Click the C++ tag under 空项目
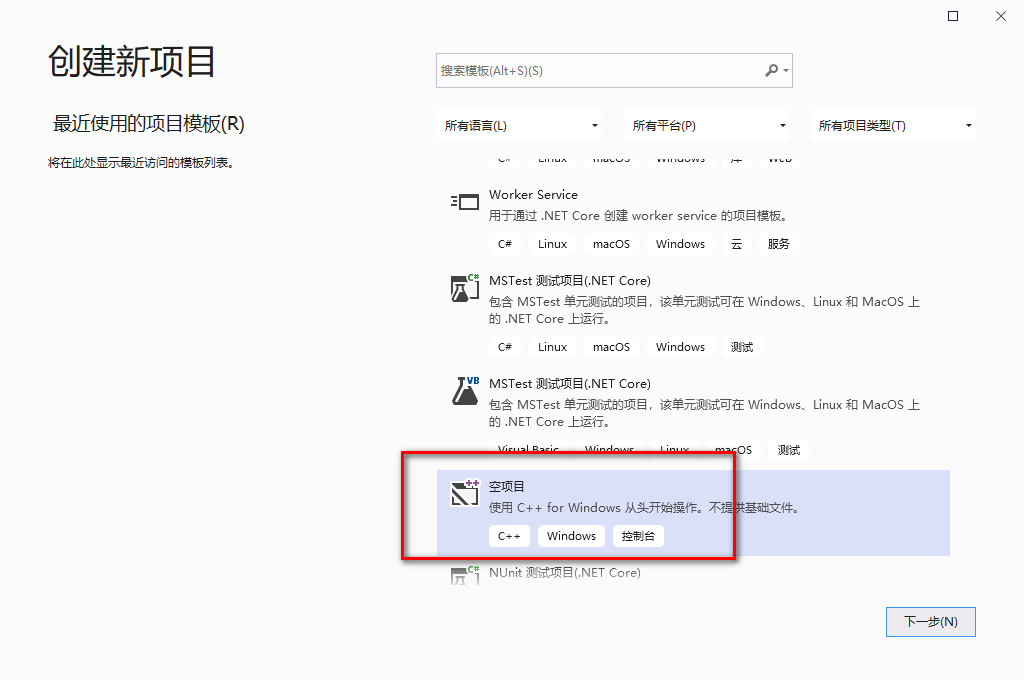 pos(509,535)
